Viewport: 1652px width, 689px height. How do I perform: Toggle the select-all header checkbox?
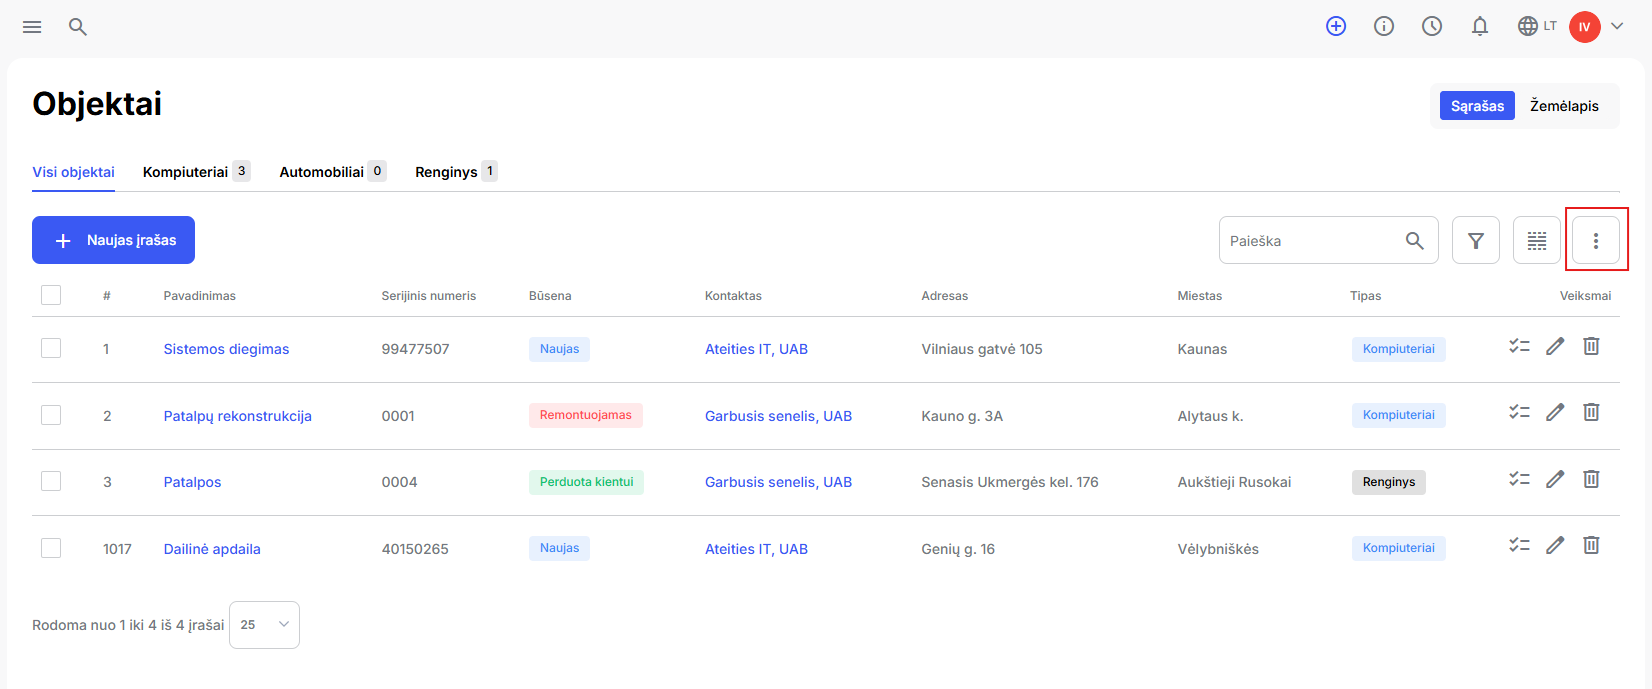coord(51,295)
